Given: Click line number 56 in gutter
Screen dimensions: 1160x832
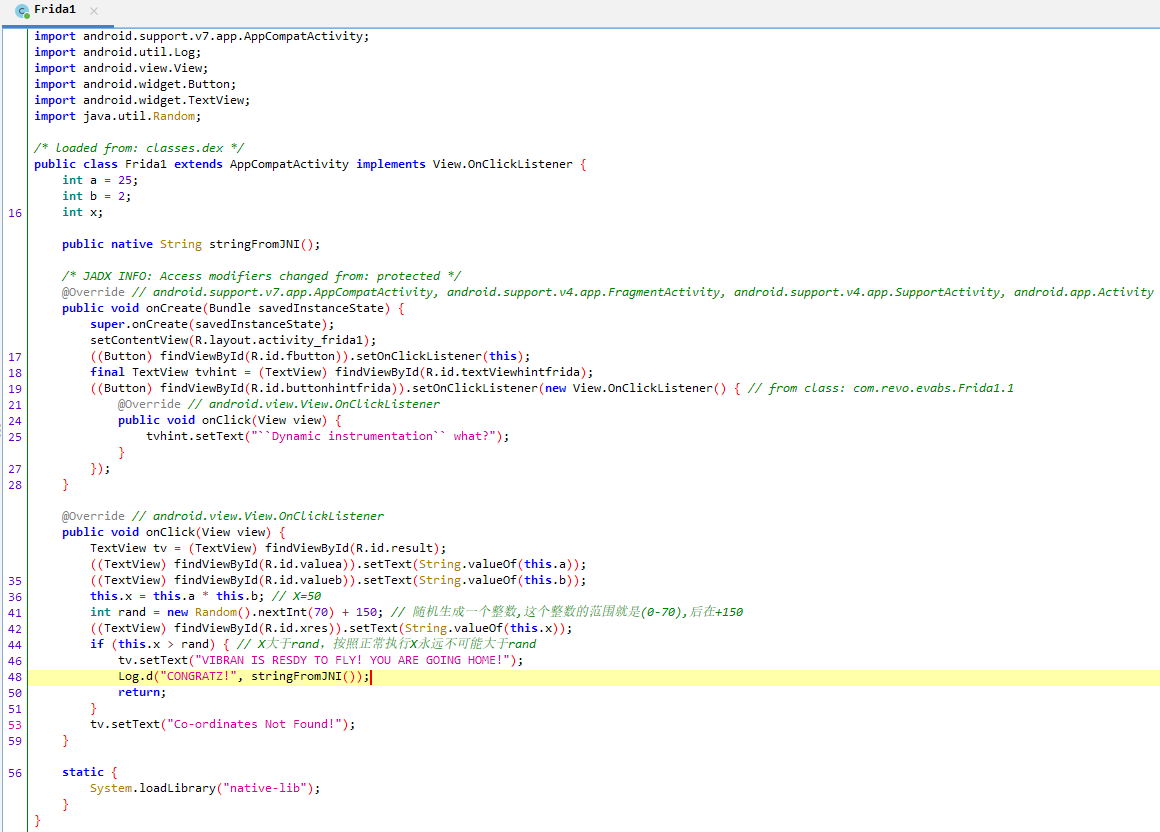Looking at the screenshot, I should (x=15, y=774).
